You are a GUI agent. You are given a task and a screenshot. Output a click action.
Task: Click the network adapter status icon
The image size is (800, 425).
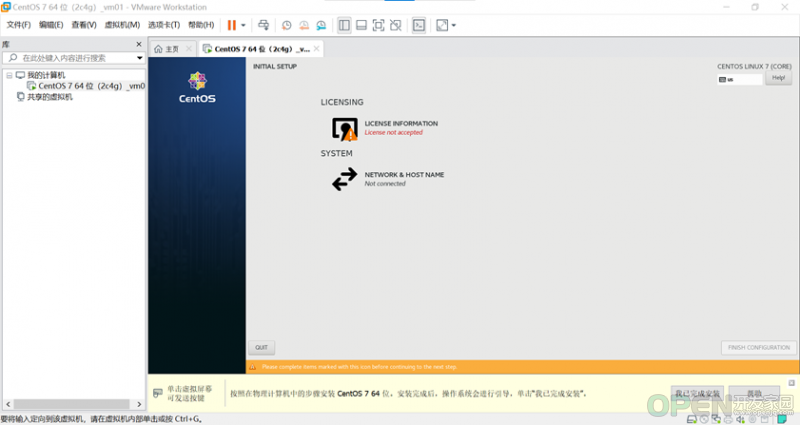(716, 419)
